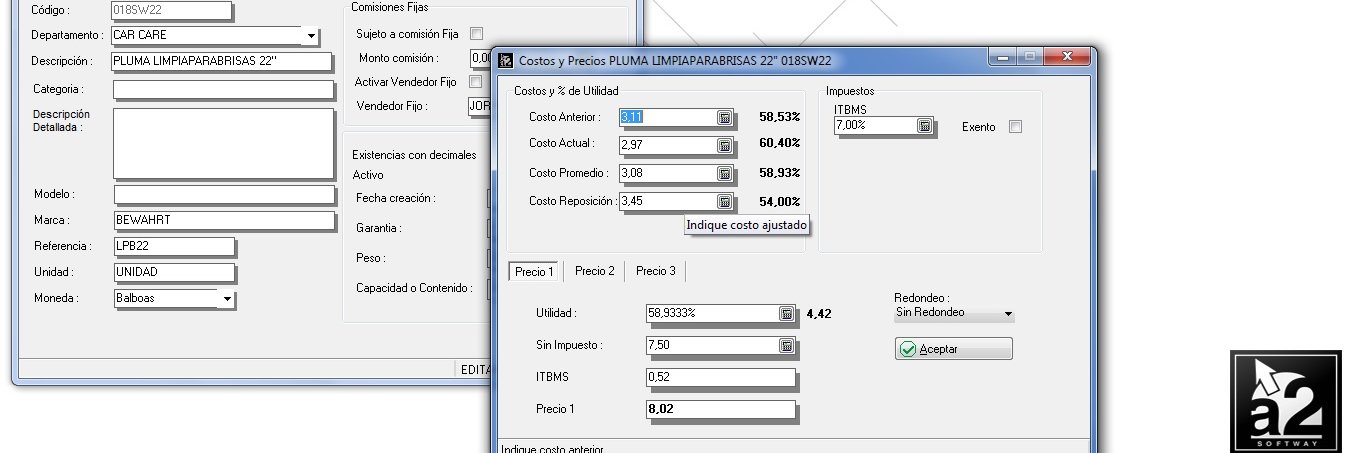The image size is (1360, 453).
Task: Switch to the Precio 1 tab
Action: pyautogui.click(x=534, y=271)
